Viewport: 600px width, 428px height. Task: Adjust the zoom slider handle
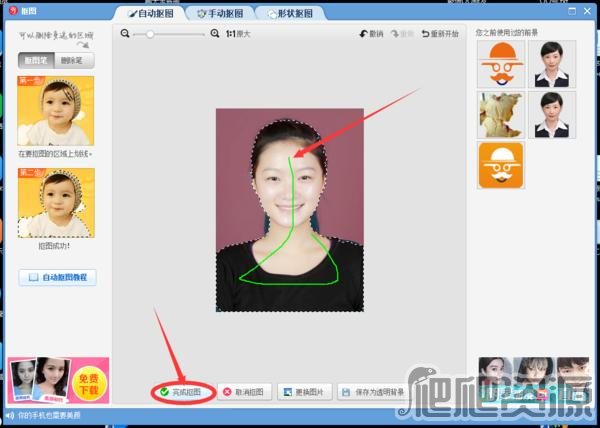150,34
